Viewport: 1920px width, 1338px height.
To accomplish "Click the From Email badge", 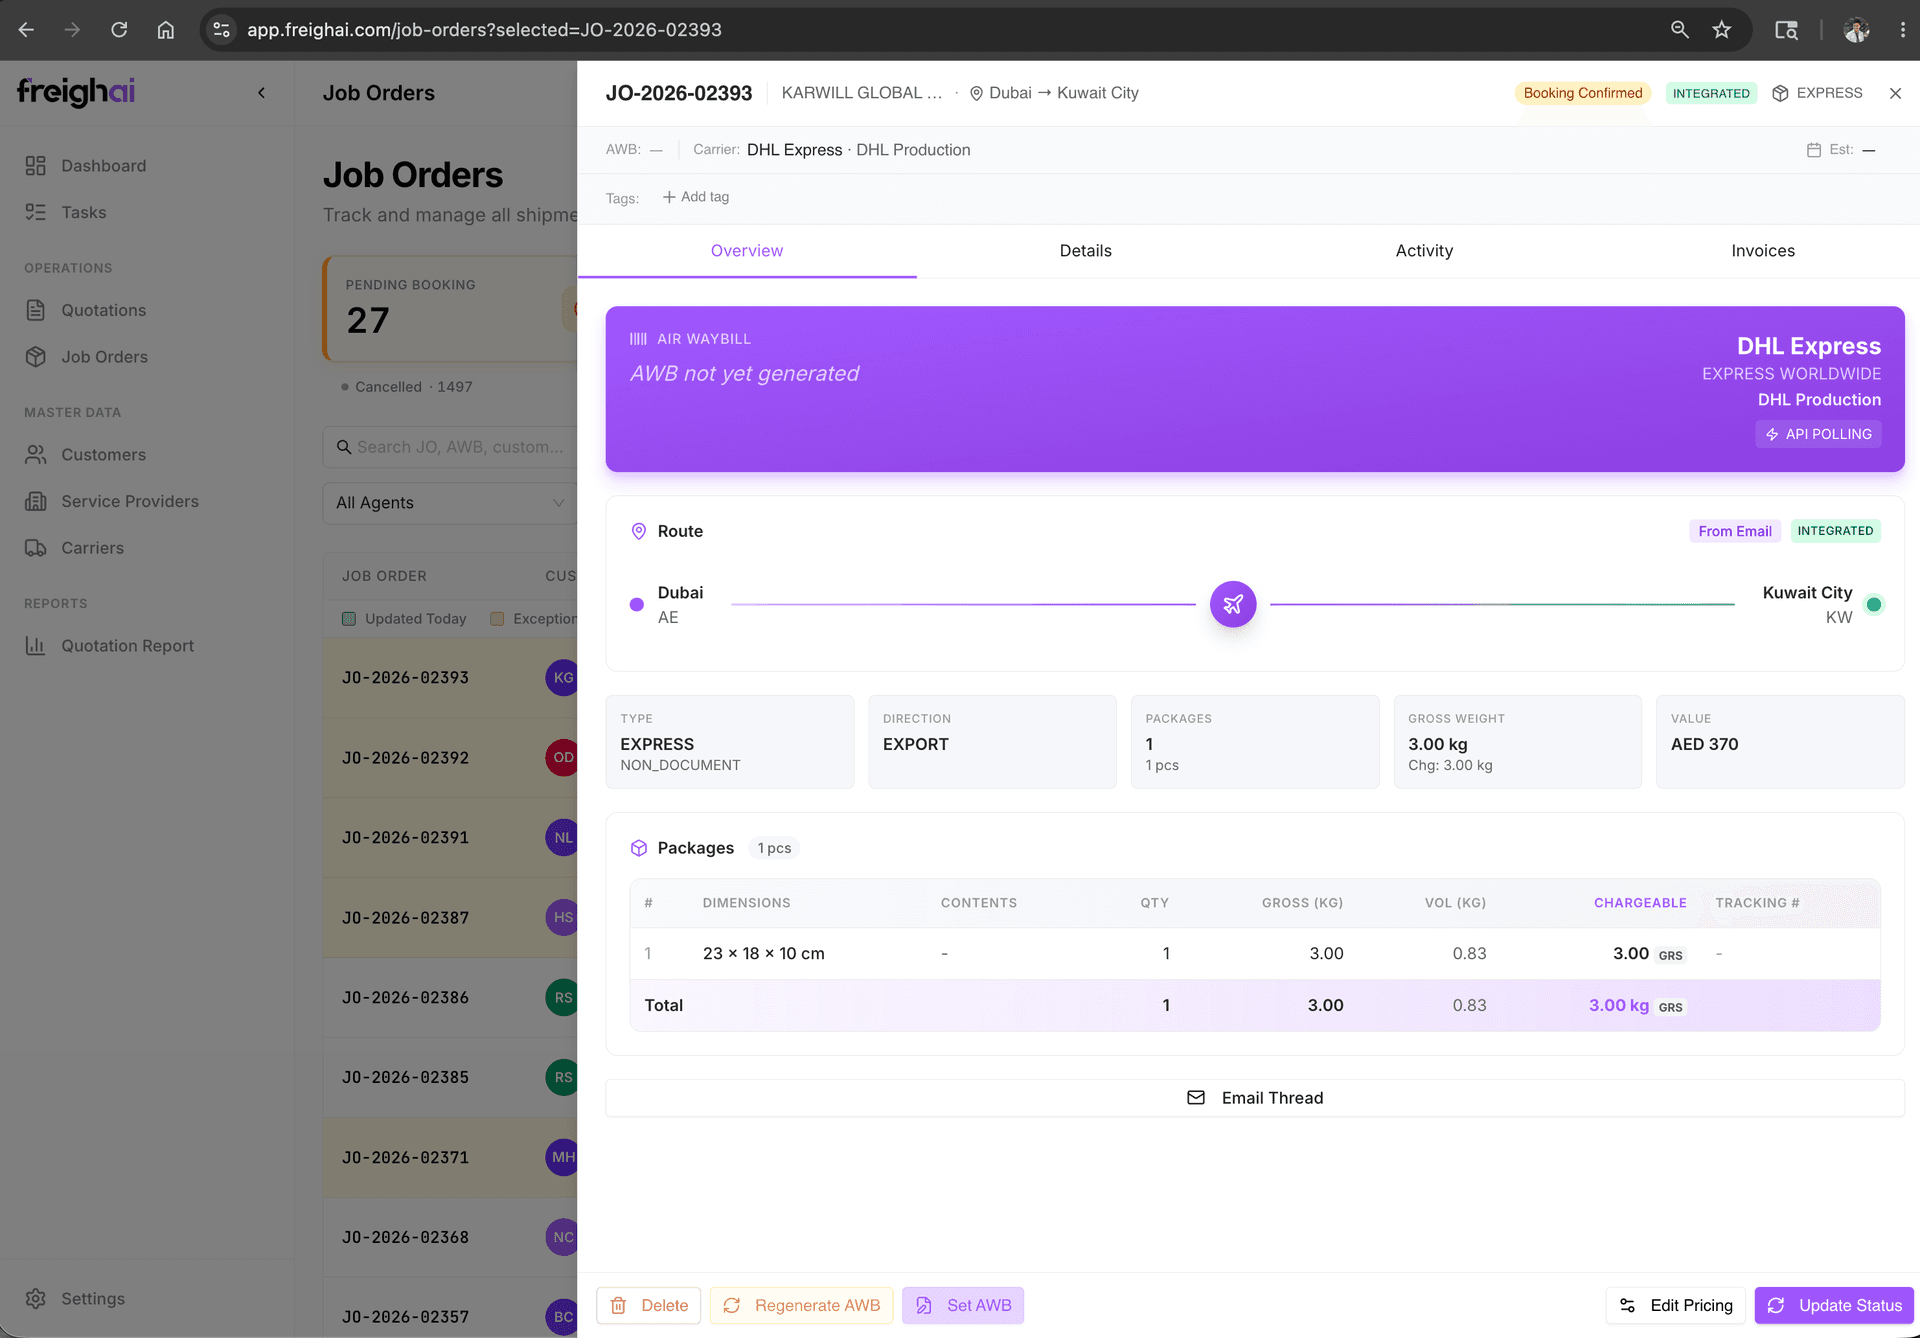I will click(x=1735, y=531).
